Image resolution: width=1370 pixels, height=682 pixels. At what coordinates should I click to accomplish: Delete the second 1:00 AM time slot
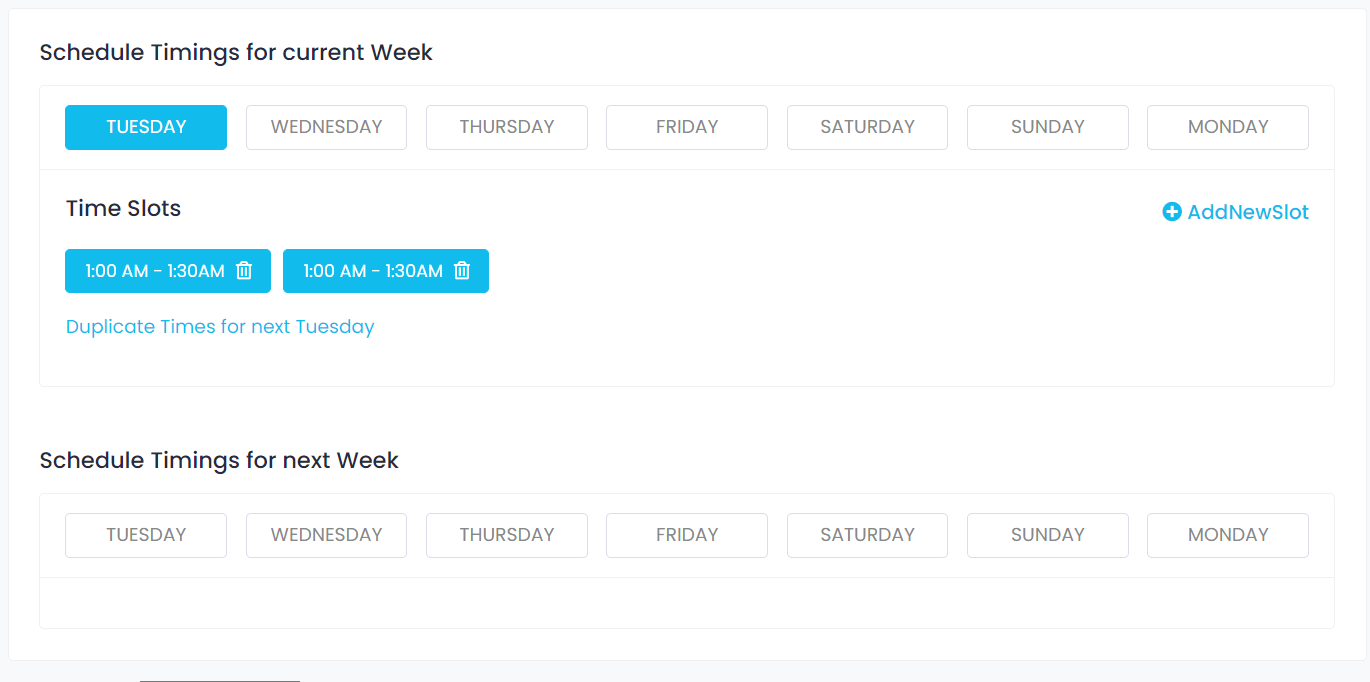462,271
